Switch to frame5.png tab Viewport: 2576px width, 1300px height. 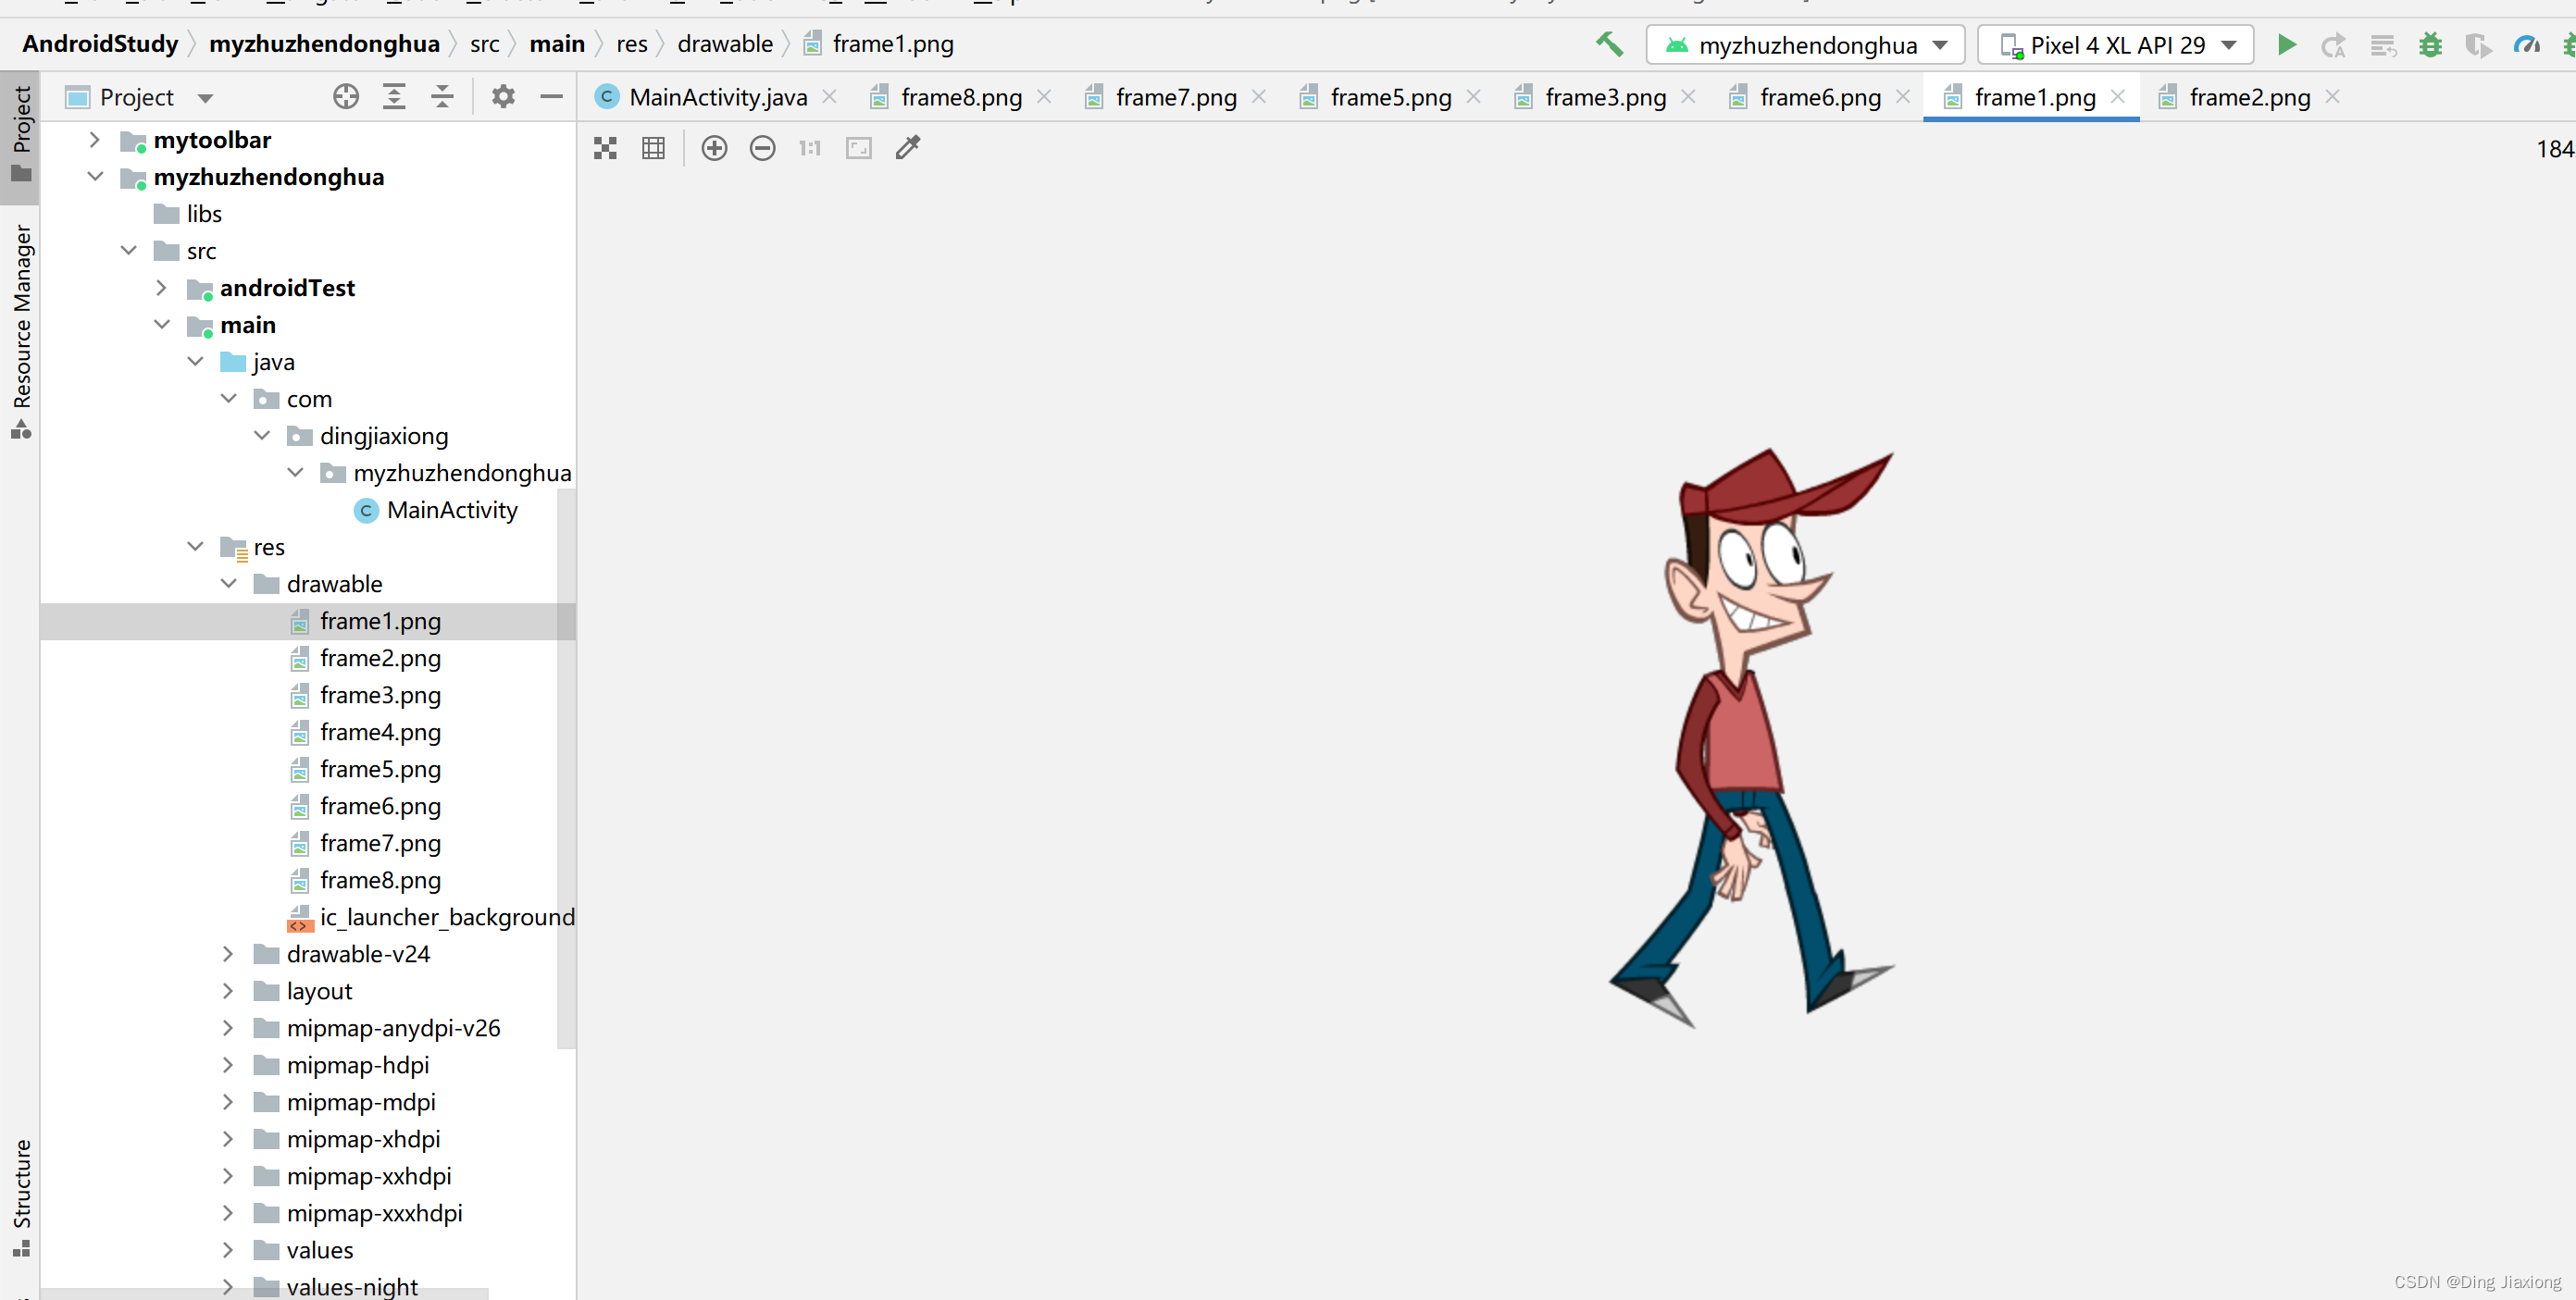click(x=1390, y=97)
